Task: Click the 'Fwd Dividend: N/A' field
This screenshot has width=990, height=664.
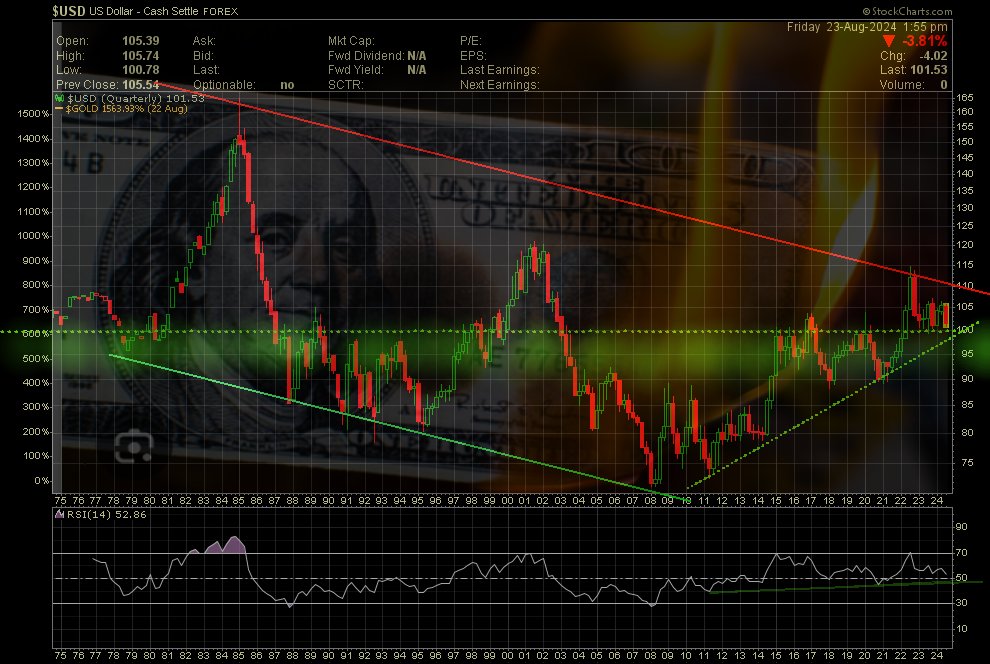Action: tap(377, 56)
